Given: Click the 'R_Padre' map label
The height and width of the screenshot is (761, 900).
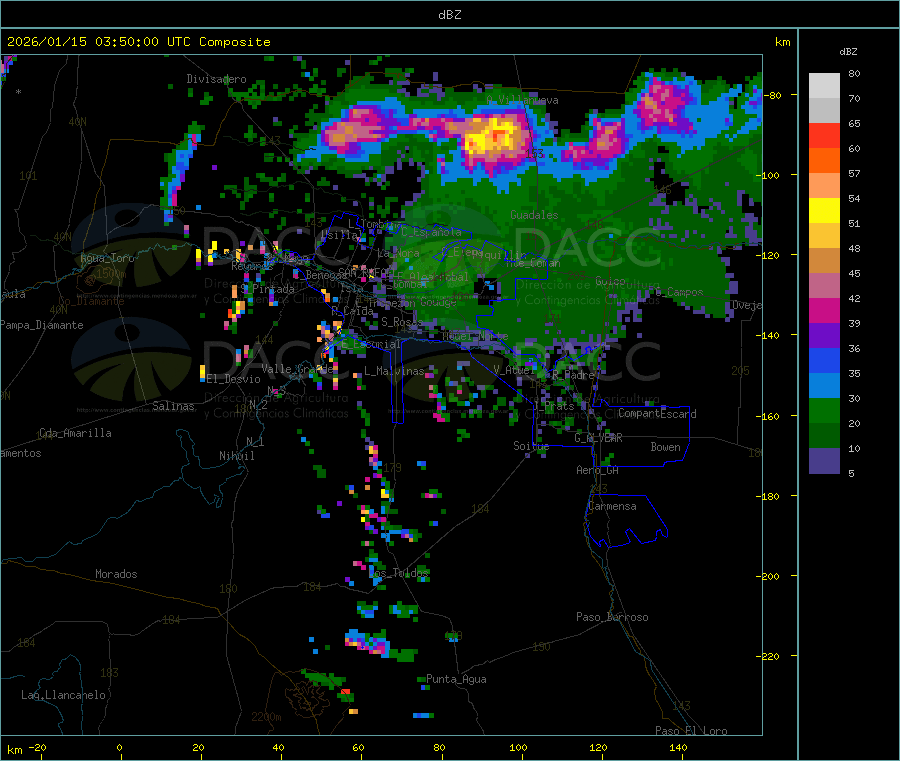Looking at the screenshot, I should [573, 375].
